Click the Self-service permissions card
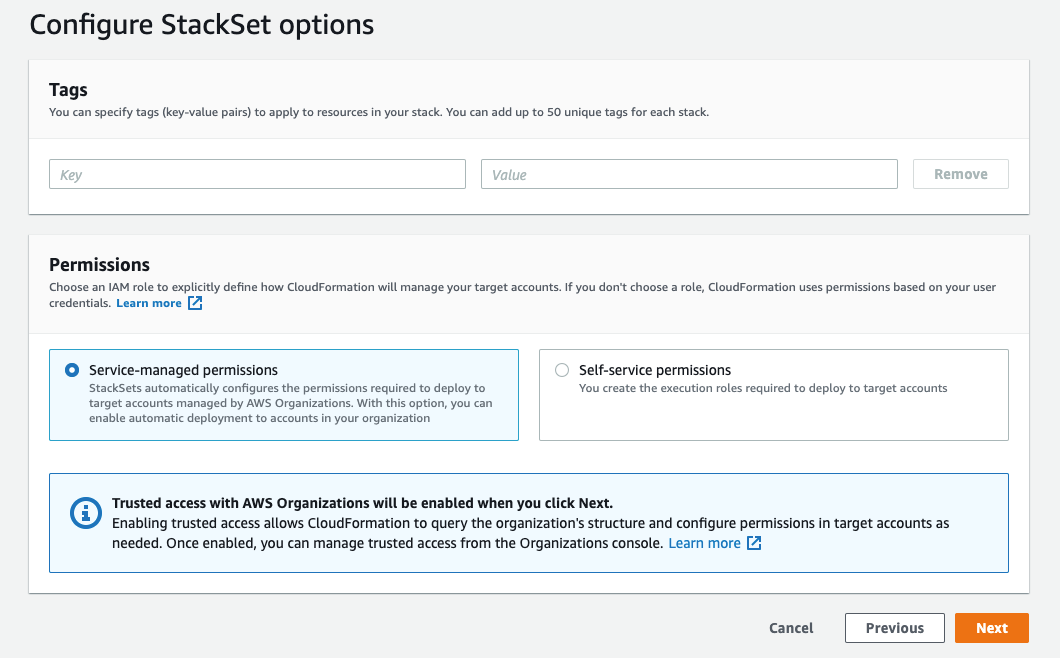 coord(773,394)
